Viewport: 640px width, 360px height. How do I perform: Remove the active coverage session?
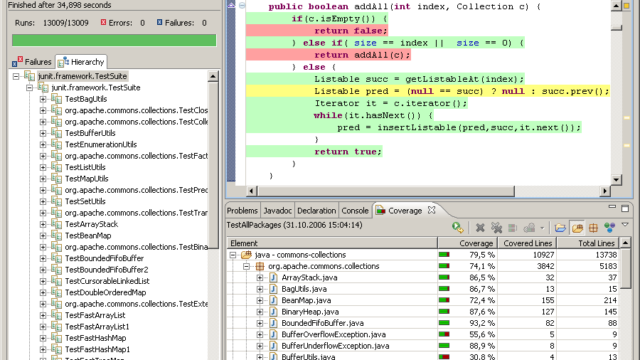coord(480,227)
